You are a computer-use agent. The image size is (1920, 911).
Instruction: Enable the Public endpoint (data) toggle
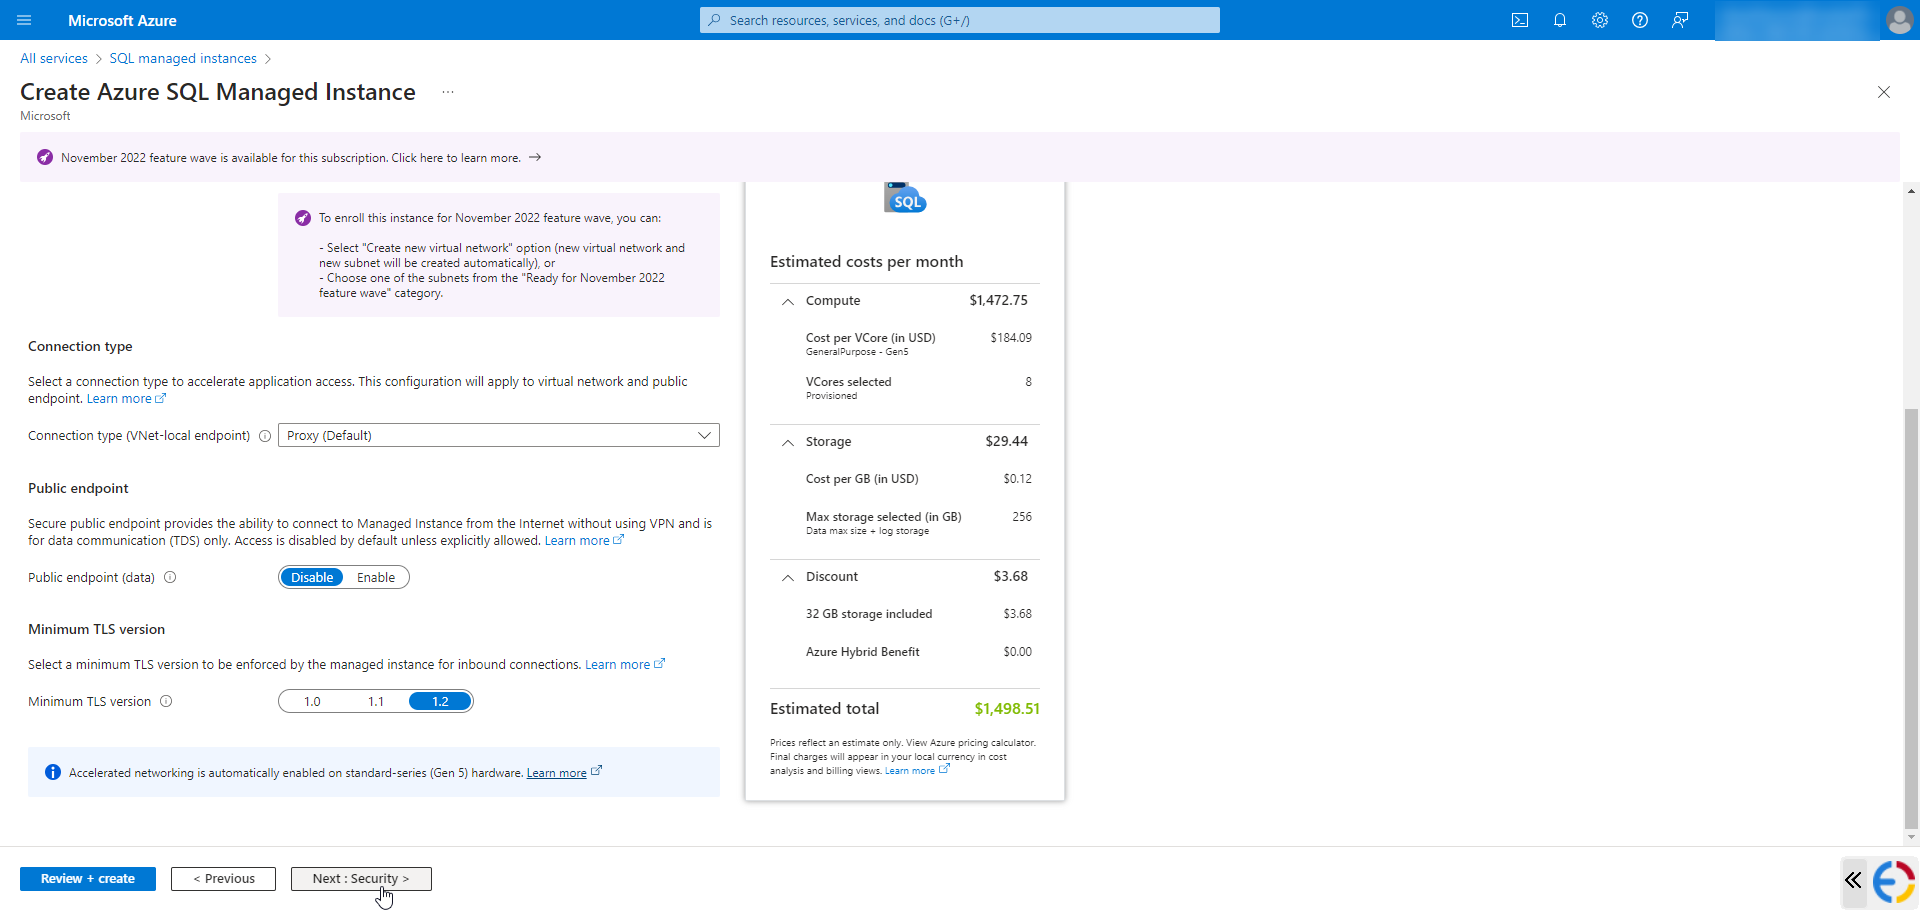[x=376, y=577]
